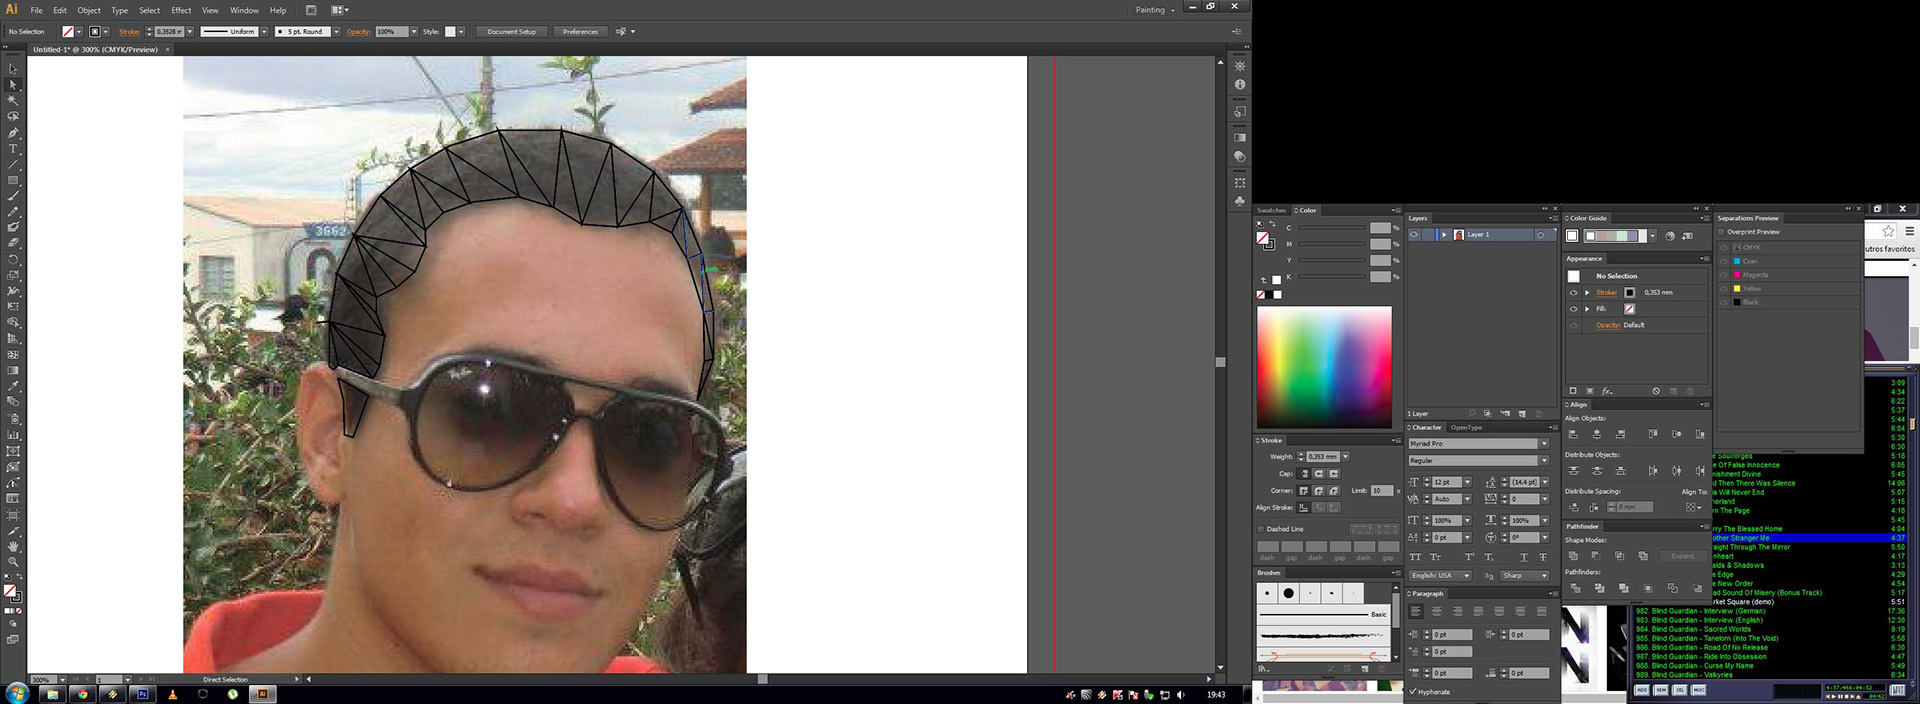The image size is (1920, 704).
Task: Click the Document Setup button
Action: (512, 32)
